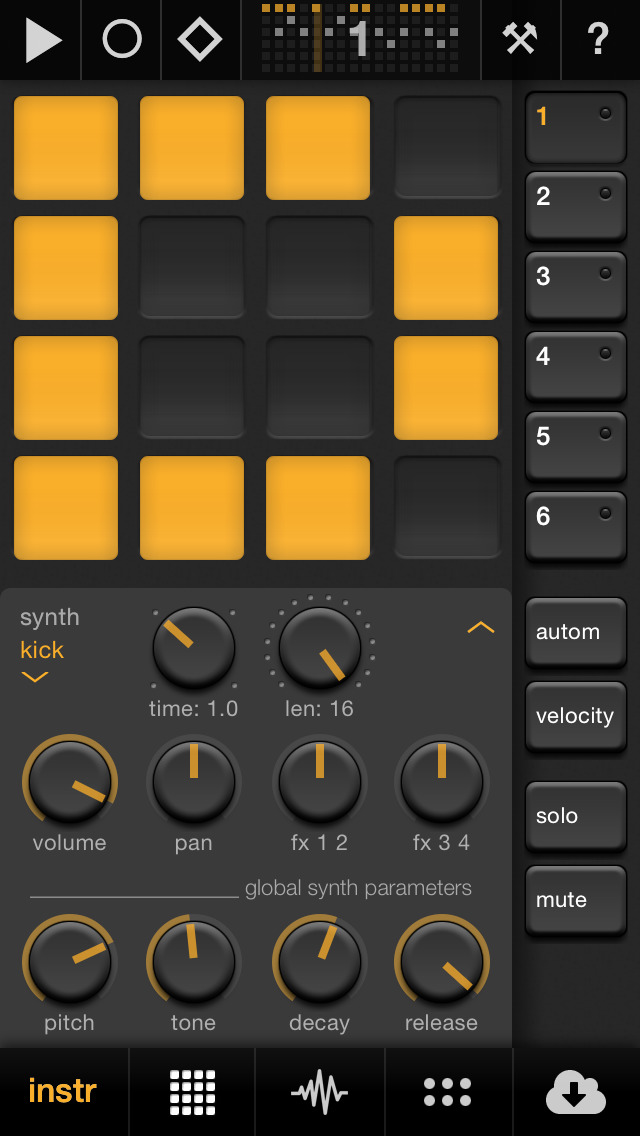640x1136 pixels.
Task: Select track 2 button
Action: click(x=575, y=207)
